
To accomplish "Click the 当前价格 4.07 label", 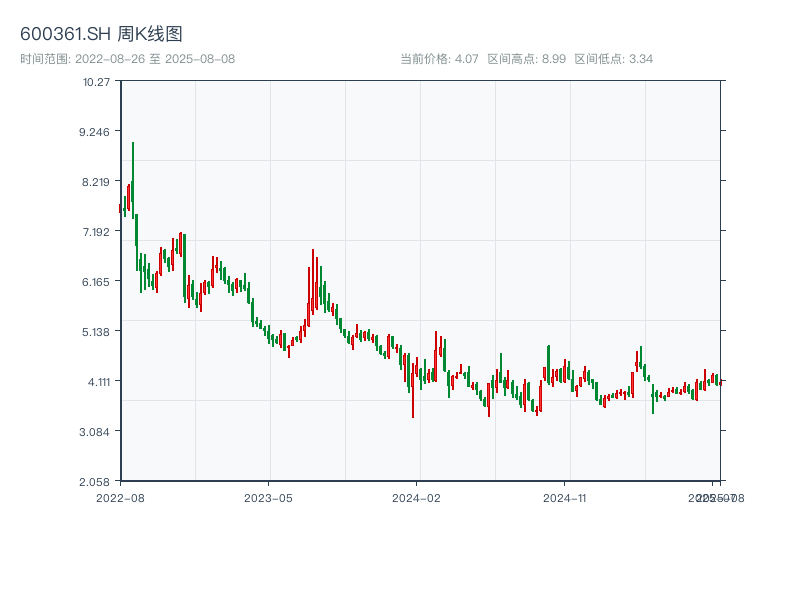I will [438, 59].
